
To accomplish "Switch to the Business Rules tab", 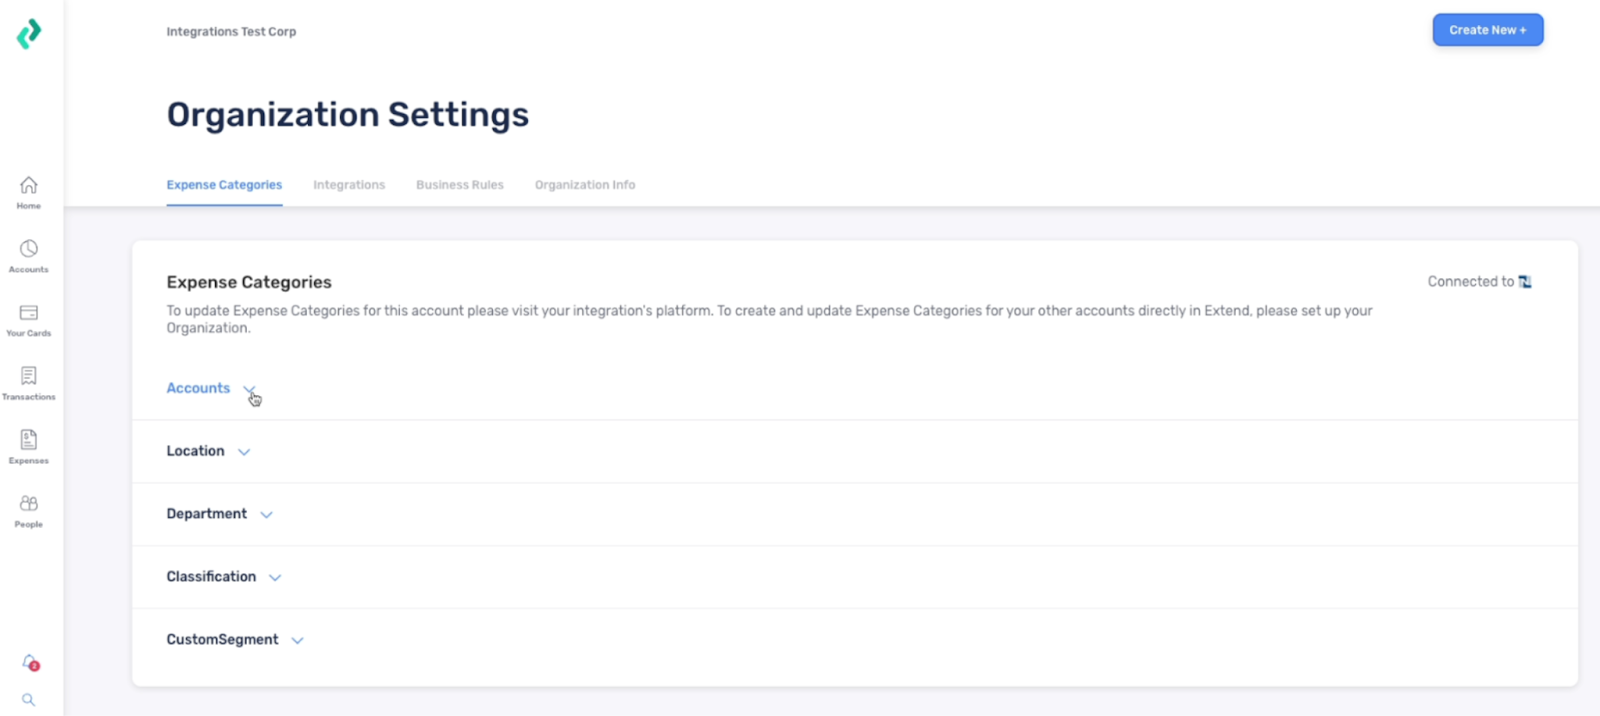I will tap(460, 185).
